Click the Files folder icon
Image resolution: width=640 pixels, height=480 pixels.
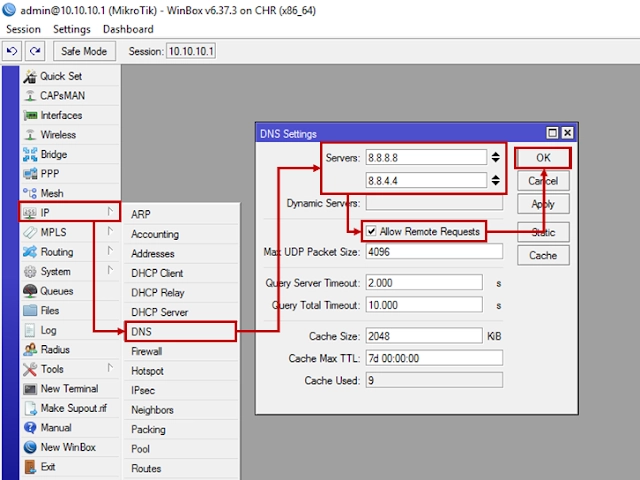pyautogui.click(x=30, y=311)
